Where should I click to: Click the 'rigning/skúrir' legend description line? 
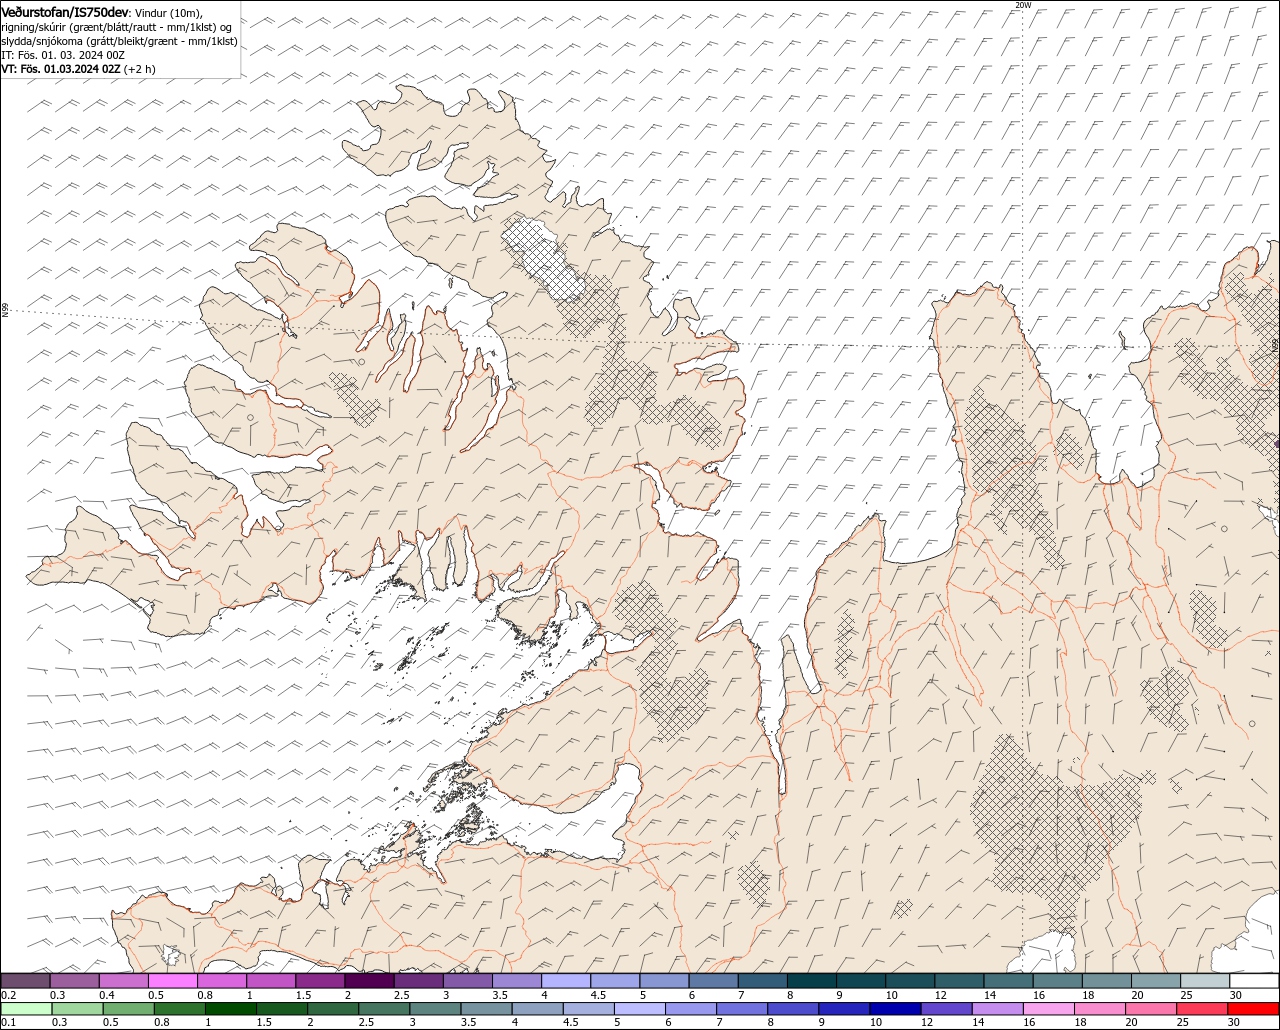click(117, 27)
